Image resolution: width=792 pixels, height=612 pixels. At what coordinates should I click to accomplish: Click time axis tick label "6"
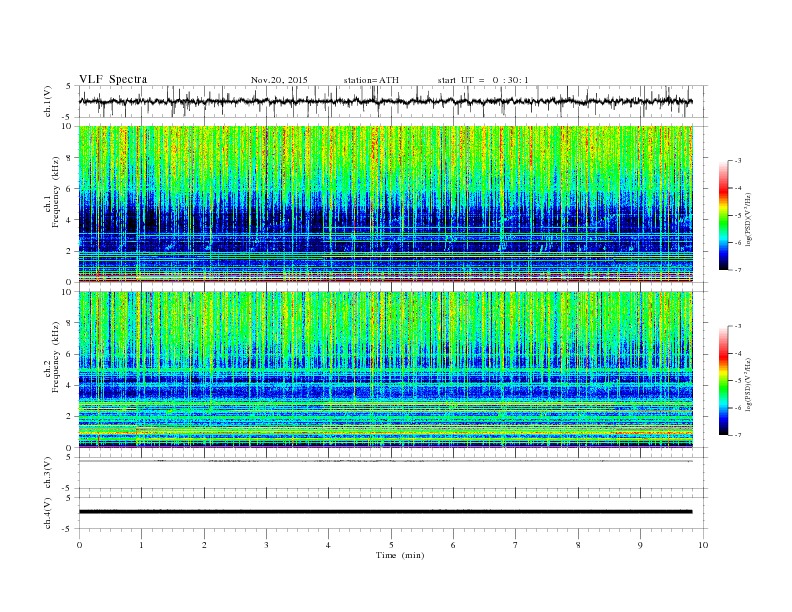(x=453, y=545)
